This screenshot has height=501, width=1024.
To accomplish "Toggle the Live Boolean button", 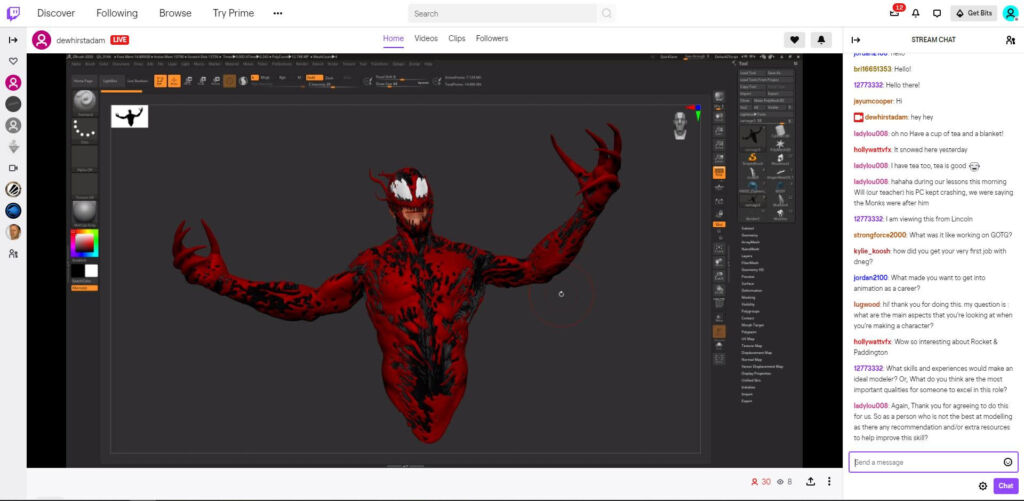I will pyautogui.click(x=138, y=81).
